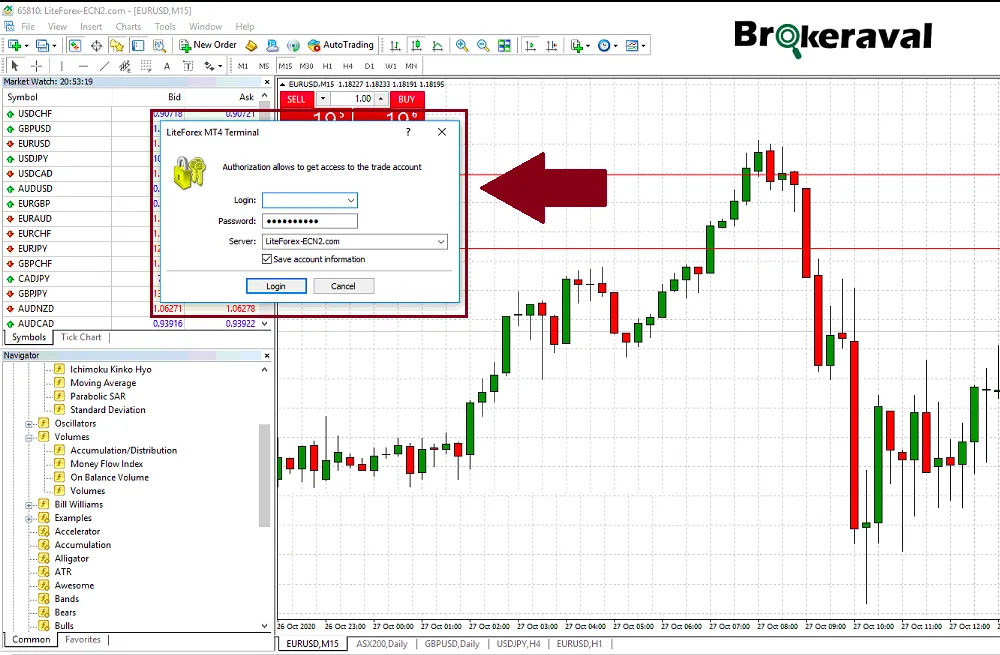Select Money Flow Index indicator

(x=106, y=464)
